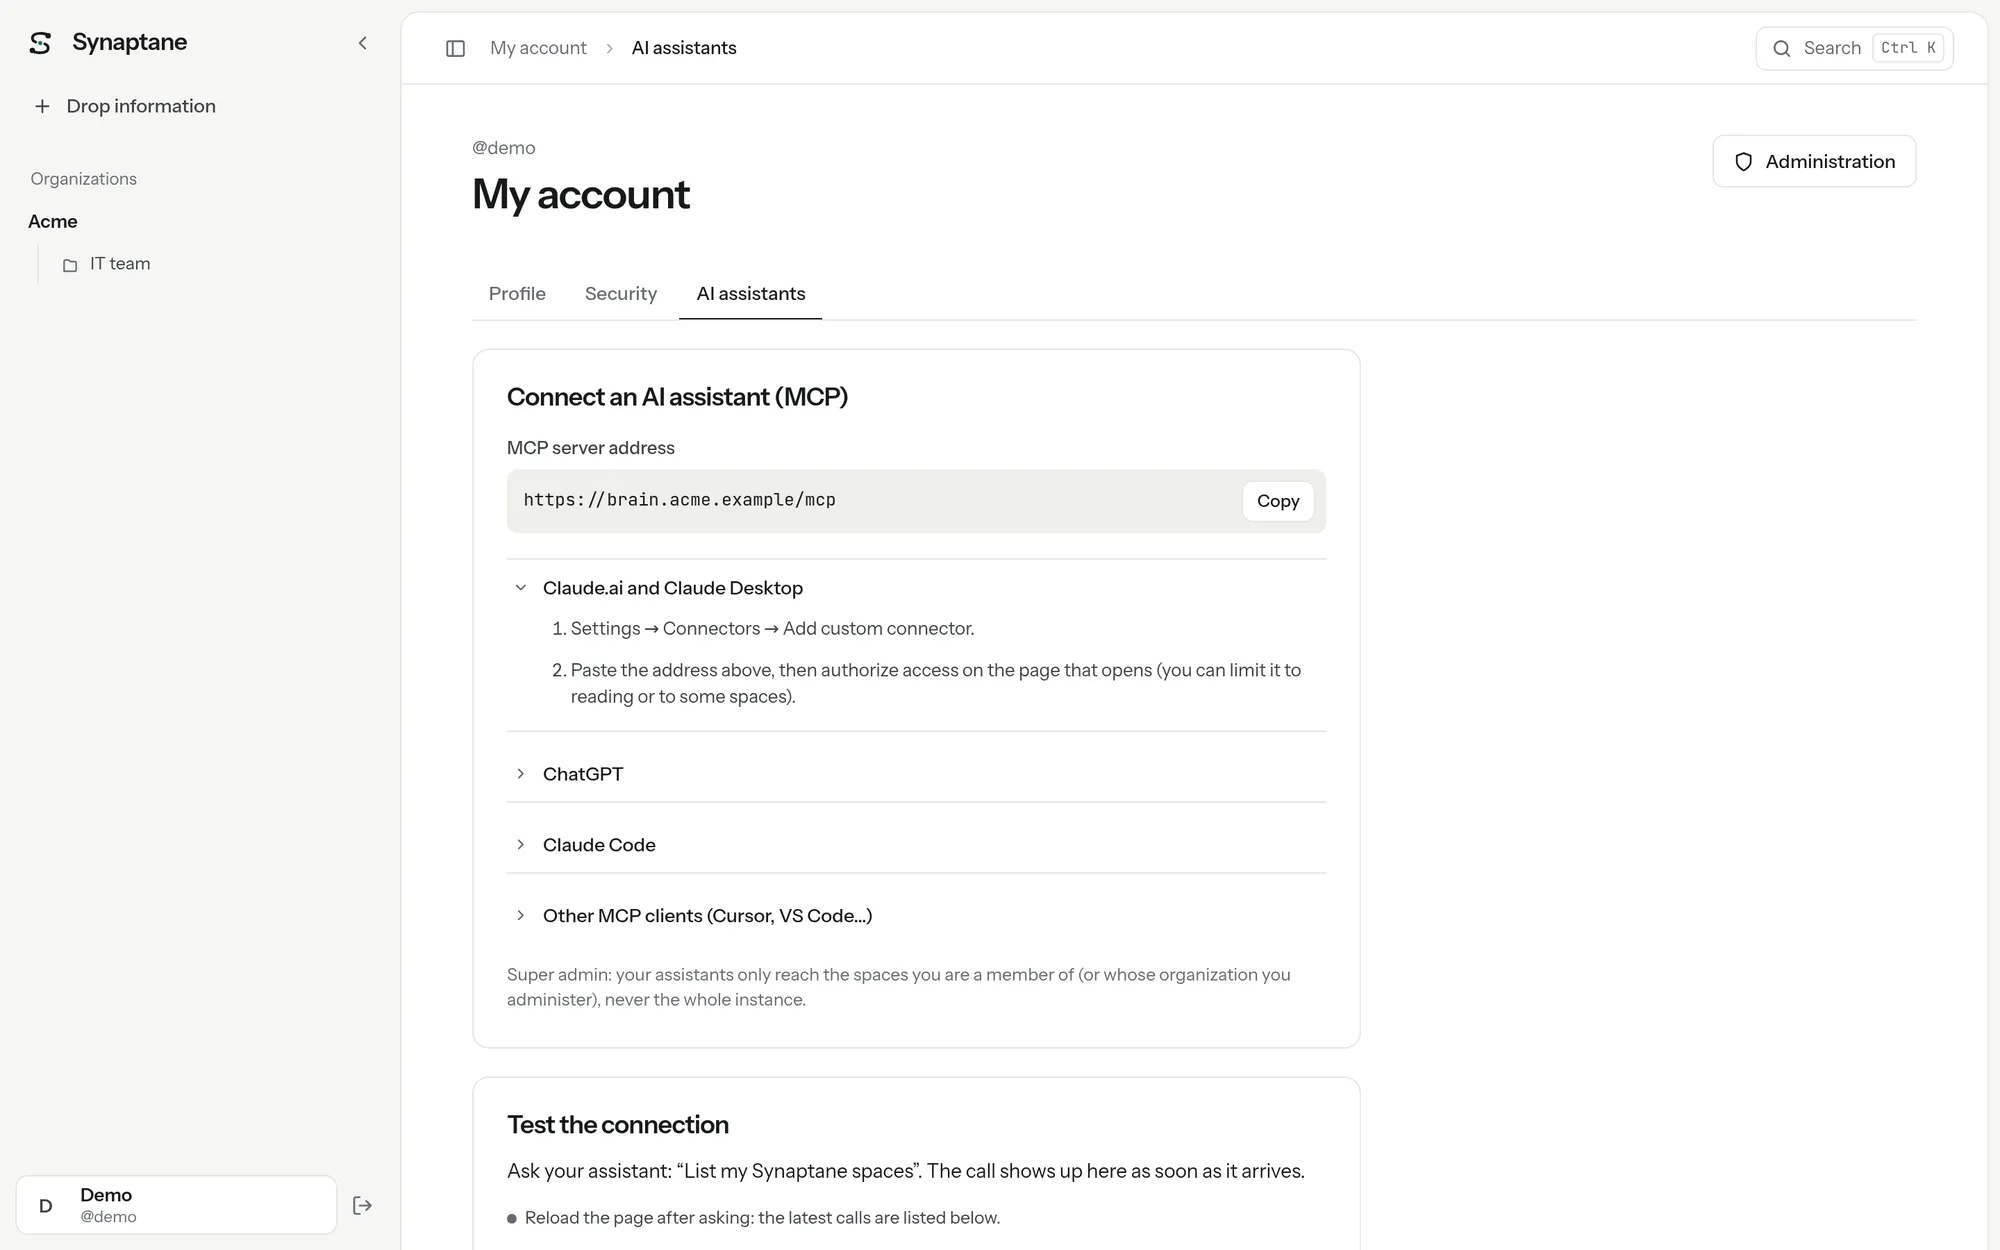
Task: Click the @demo handle above My account
Action: [504, 148]
